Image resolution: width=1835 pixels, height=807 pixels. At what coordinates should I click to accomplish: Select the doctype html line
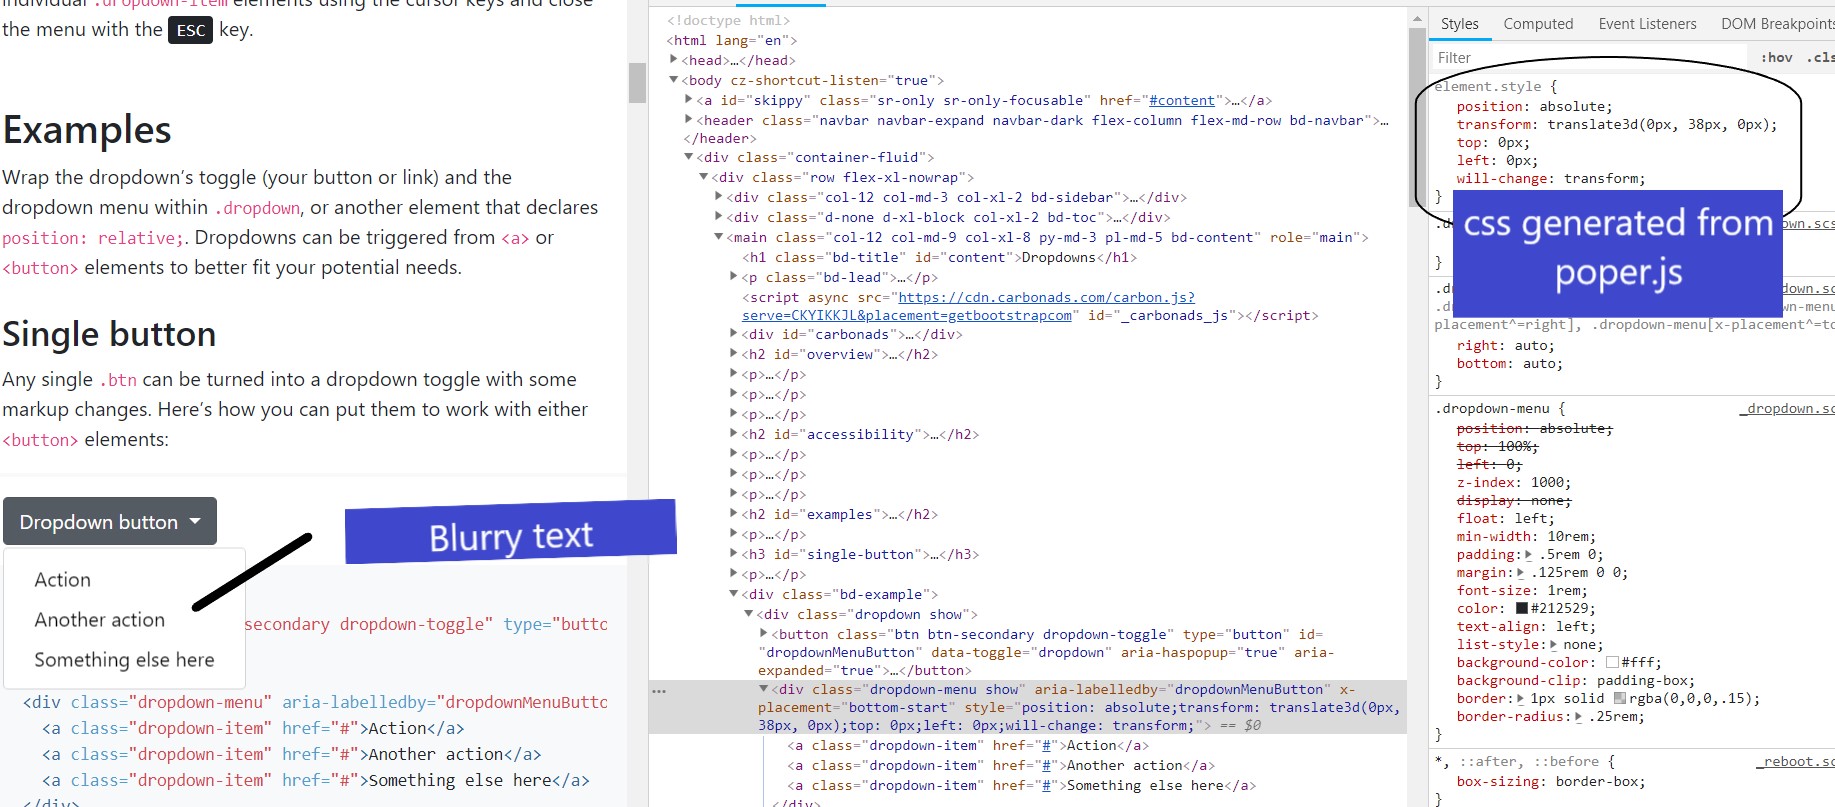tap(728, 20)
